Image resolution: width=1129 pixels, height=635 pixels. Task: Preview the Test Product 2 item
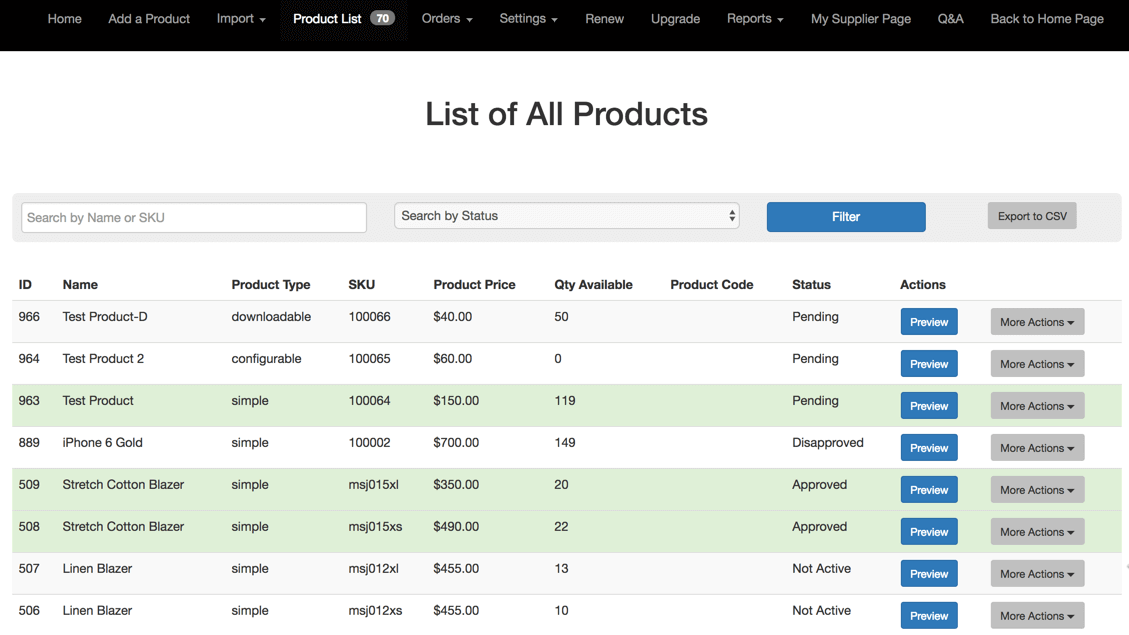[928, 364]
